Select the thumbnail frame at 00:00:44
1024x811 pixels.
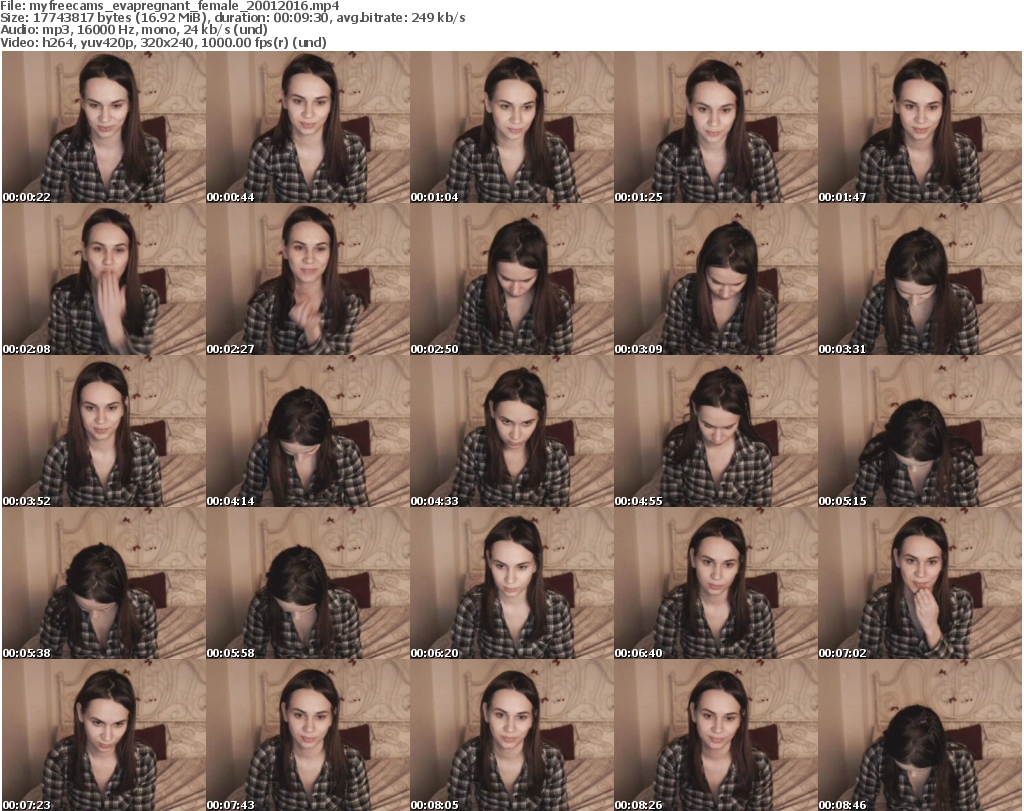point(308,127)
